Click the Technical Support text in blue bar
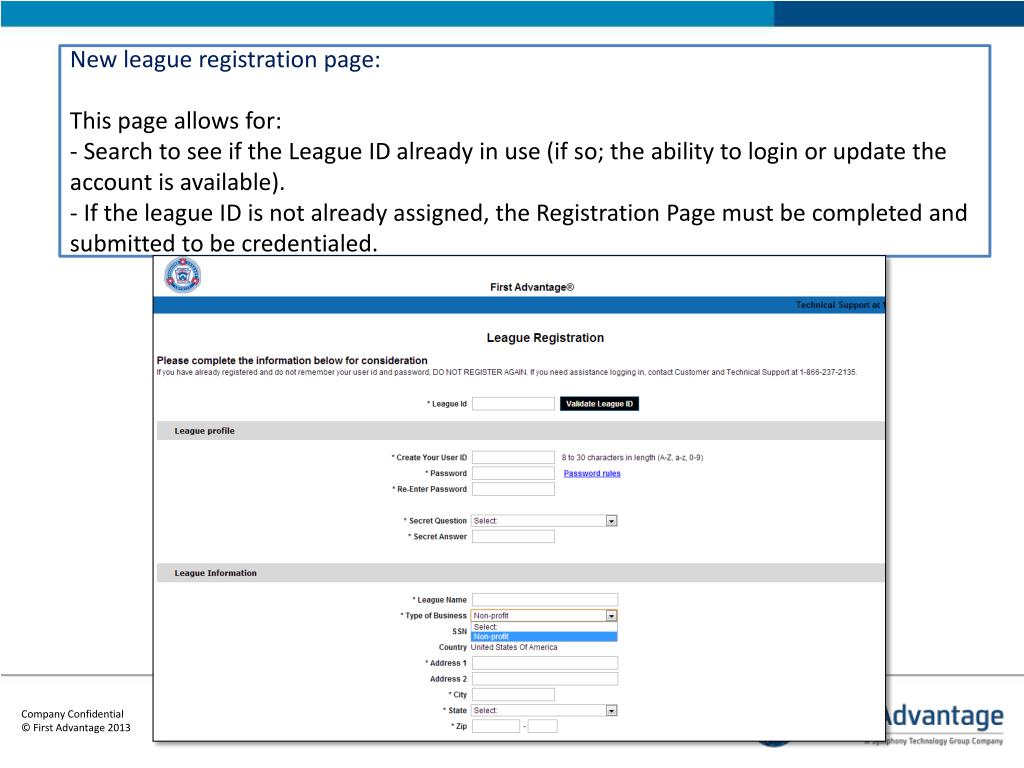The width and height of the screenshot is (1024, 768). click(x=839, y=305)
